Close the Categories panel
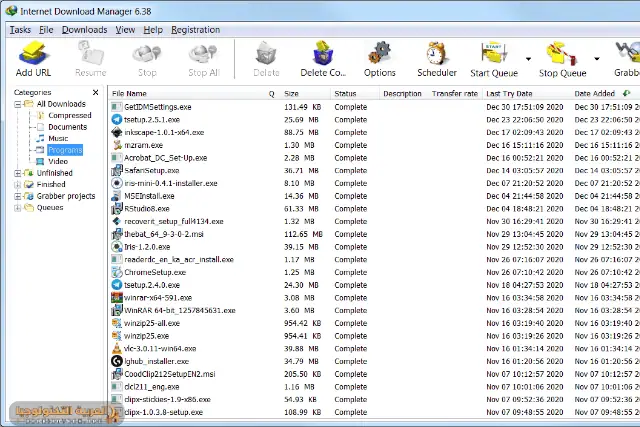640x427 pixels. 96,92
